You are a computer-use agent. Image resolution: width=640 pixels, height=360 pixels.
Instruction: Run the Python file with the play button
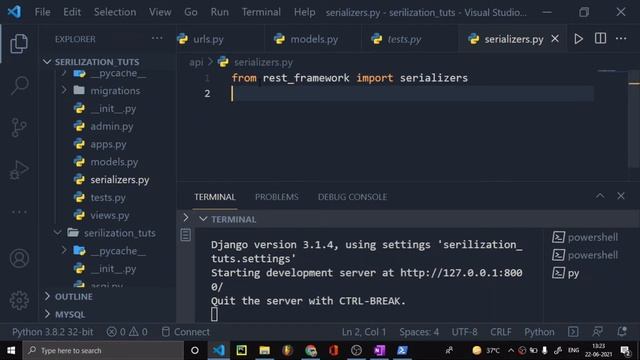tap(578, 39)
